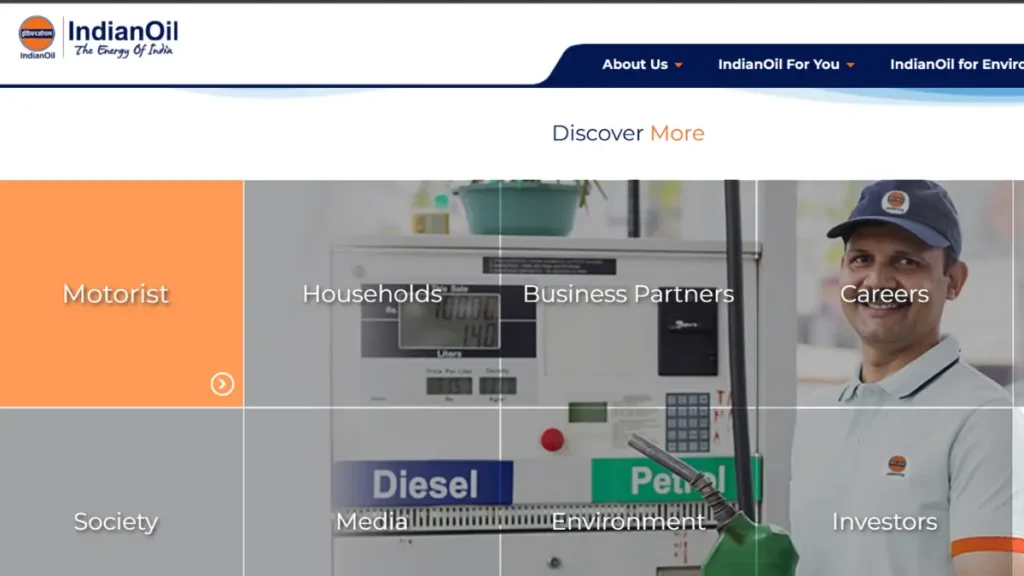The width and height of the screenshot is (1024, 576).
Task: Click the numeric keypad on the fuel dispenser
Action: coord(687,421)
